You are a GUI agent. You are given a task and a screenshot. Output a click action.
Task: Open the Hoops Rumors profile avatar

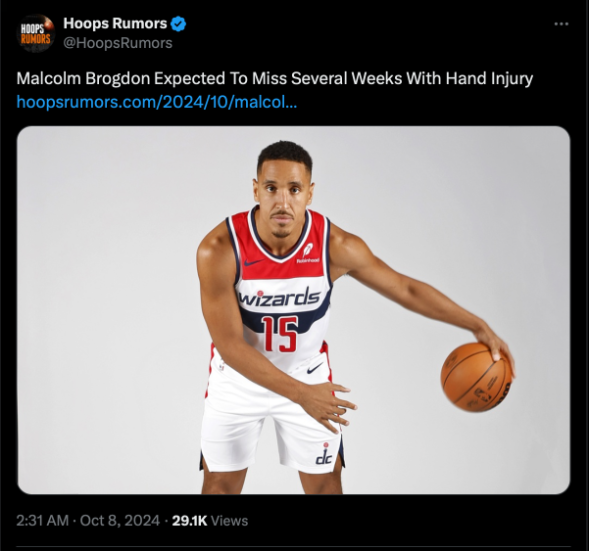coord(36,33)
